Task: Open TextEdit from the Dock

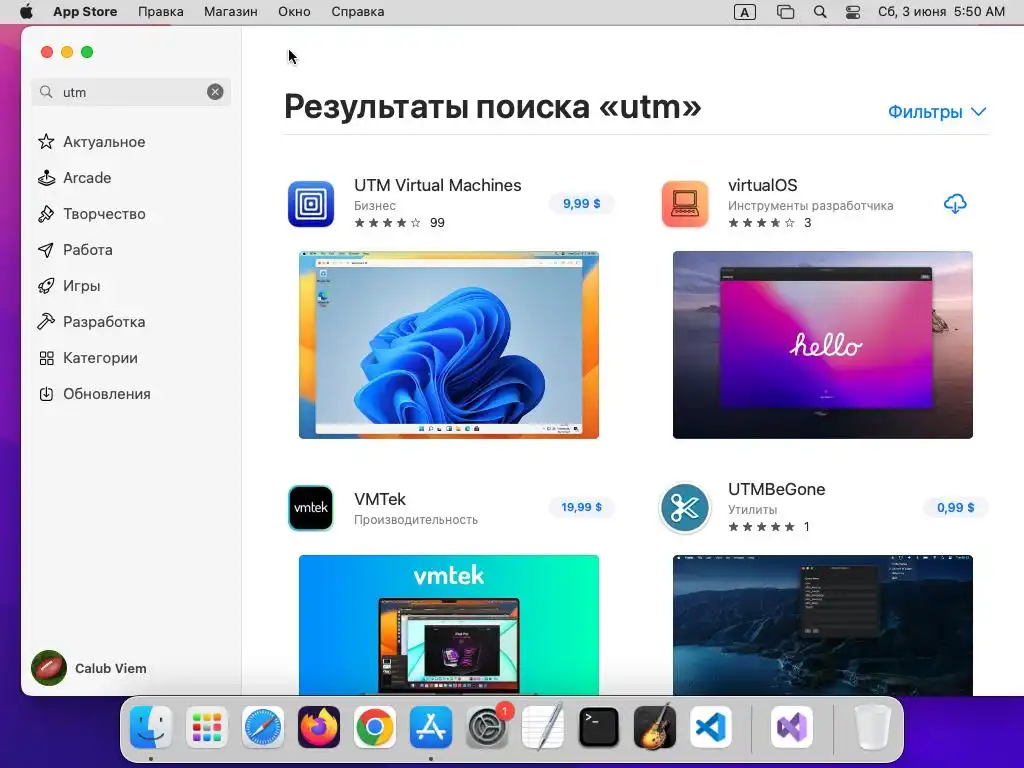Action: 543,727
